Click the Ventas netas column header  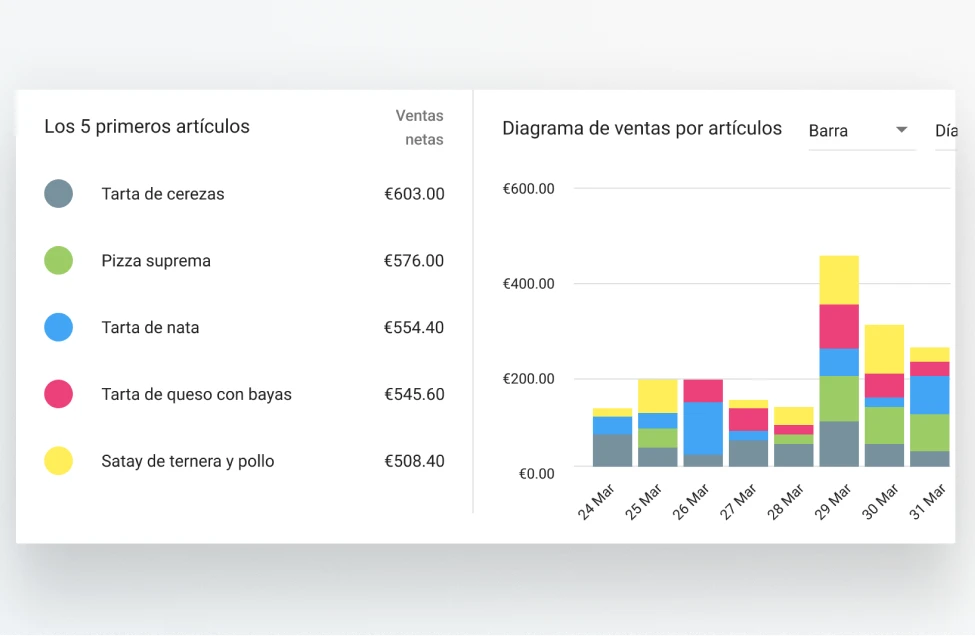point(420,126)
